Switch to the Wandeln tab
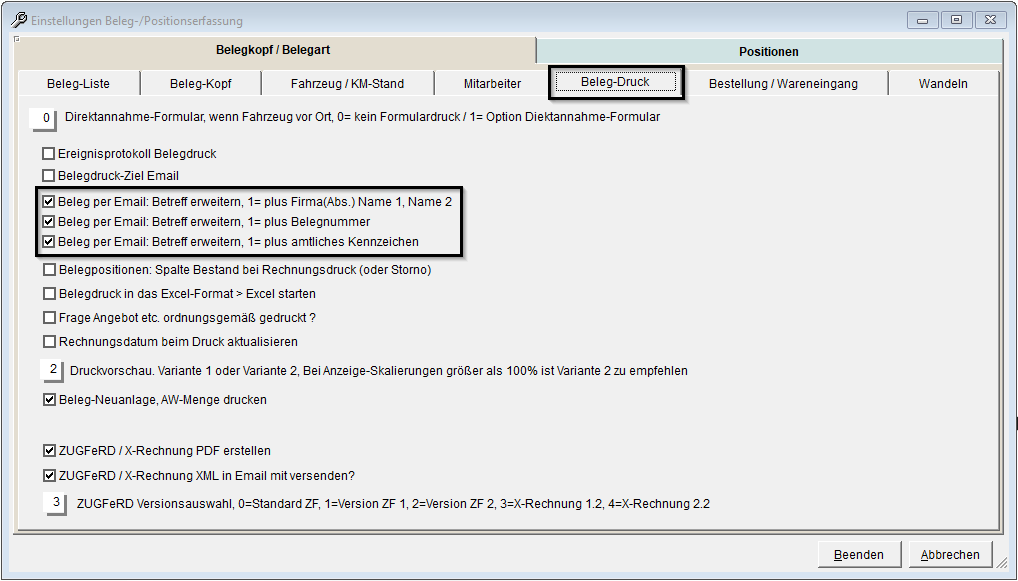1018x581 pixels. (943, 84)
